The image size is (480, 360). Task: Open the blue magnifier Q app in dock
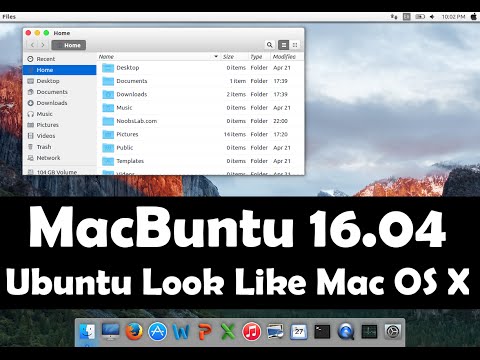346,332
